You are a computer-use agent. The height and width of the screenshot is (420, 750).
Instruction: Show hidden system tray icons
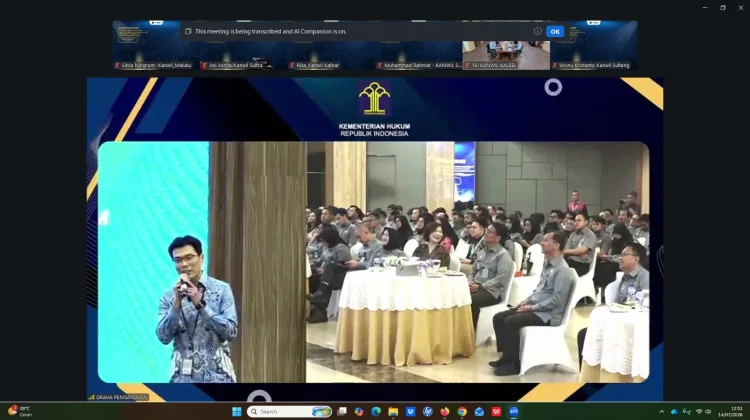coord(662,411)
